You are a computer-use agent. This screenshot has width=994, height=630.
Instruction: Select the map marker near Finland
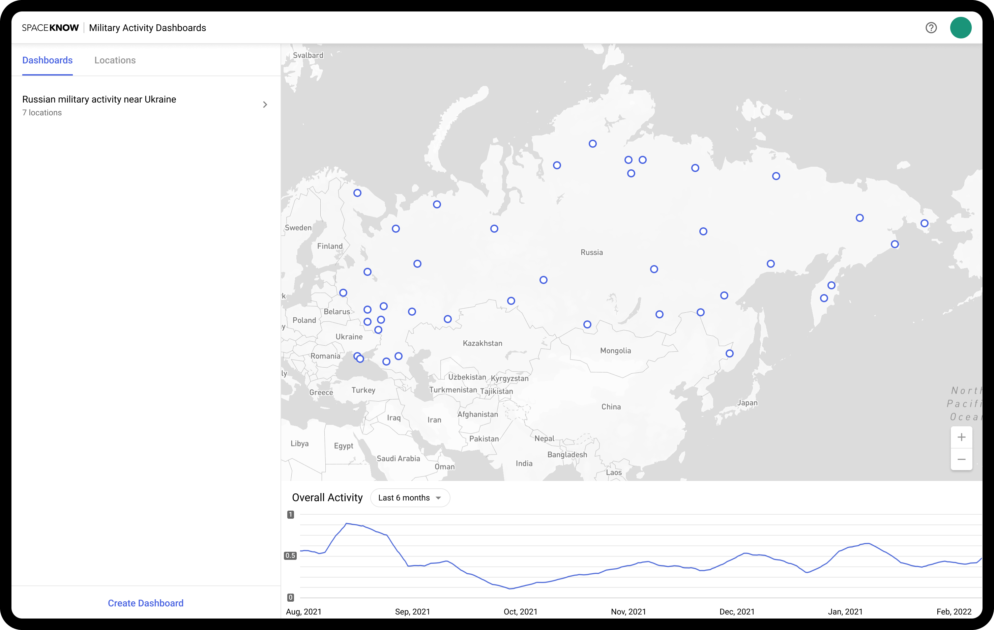(367, 270)
